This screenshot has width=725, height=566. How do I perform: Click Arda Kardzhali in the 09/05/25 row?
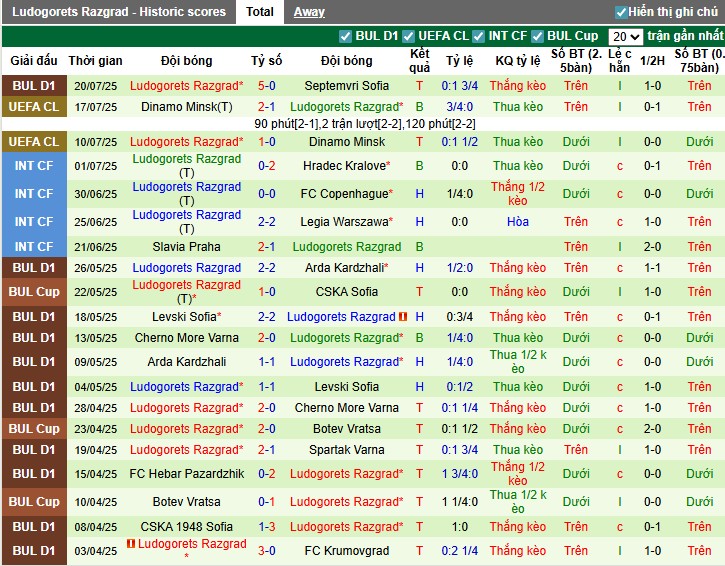pos(186,362)
